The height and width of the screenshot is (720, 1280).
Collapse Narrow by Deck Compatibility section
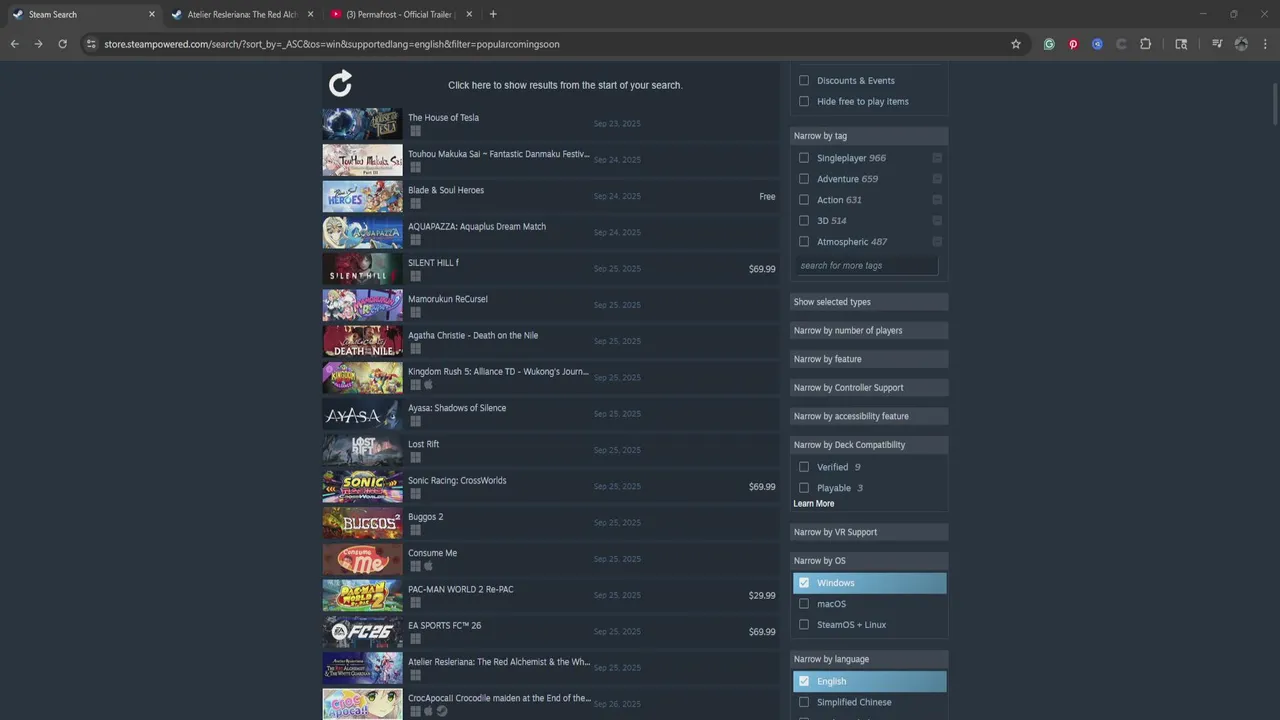(x=869, y=445)
